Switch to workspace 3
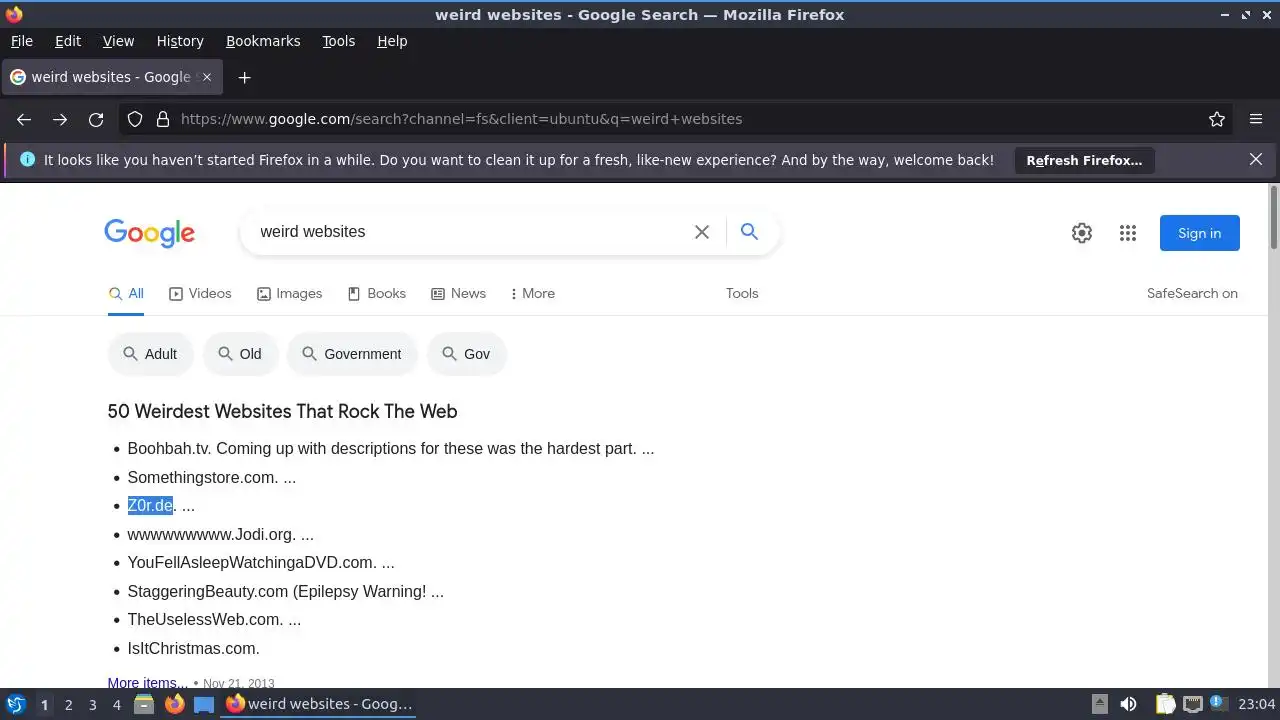 click(x=92, y=705)
